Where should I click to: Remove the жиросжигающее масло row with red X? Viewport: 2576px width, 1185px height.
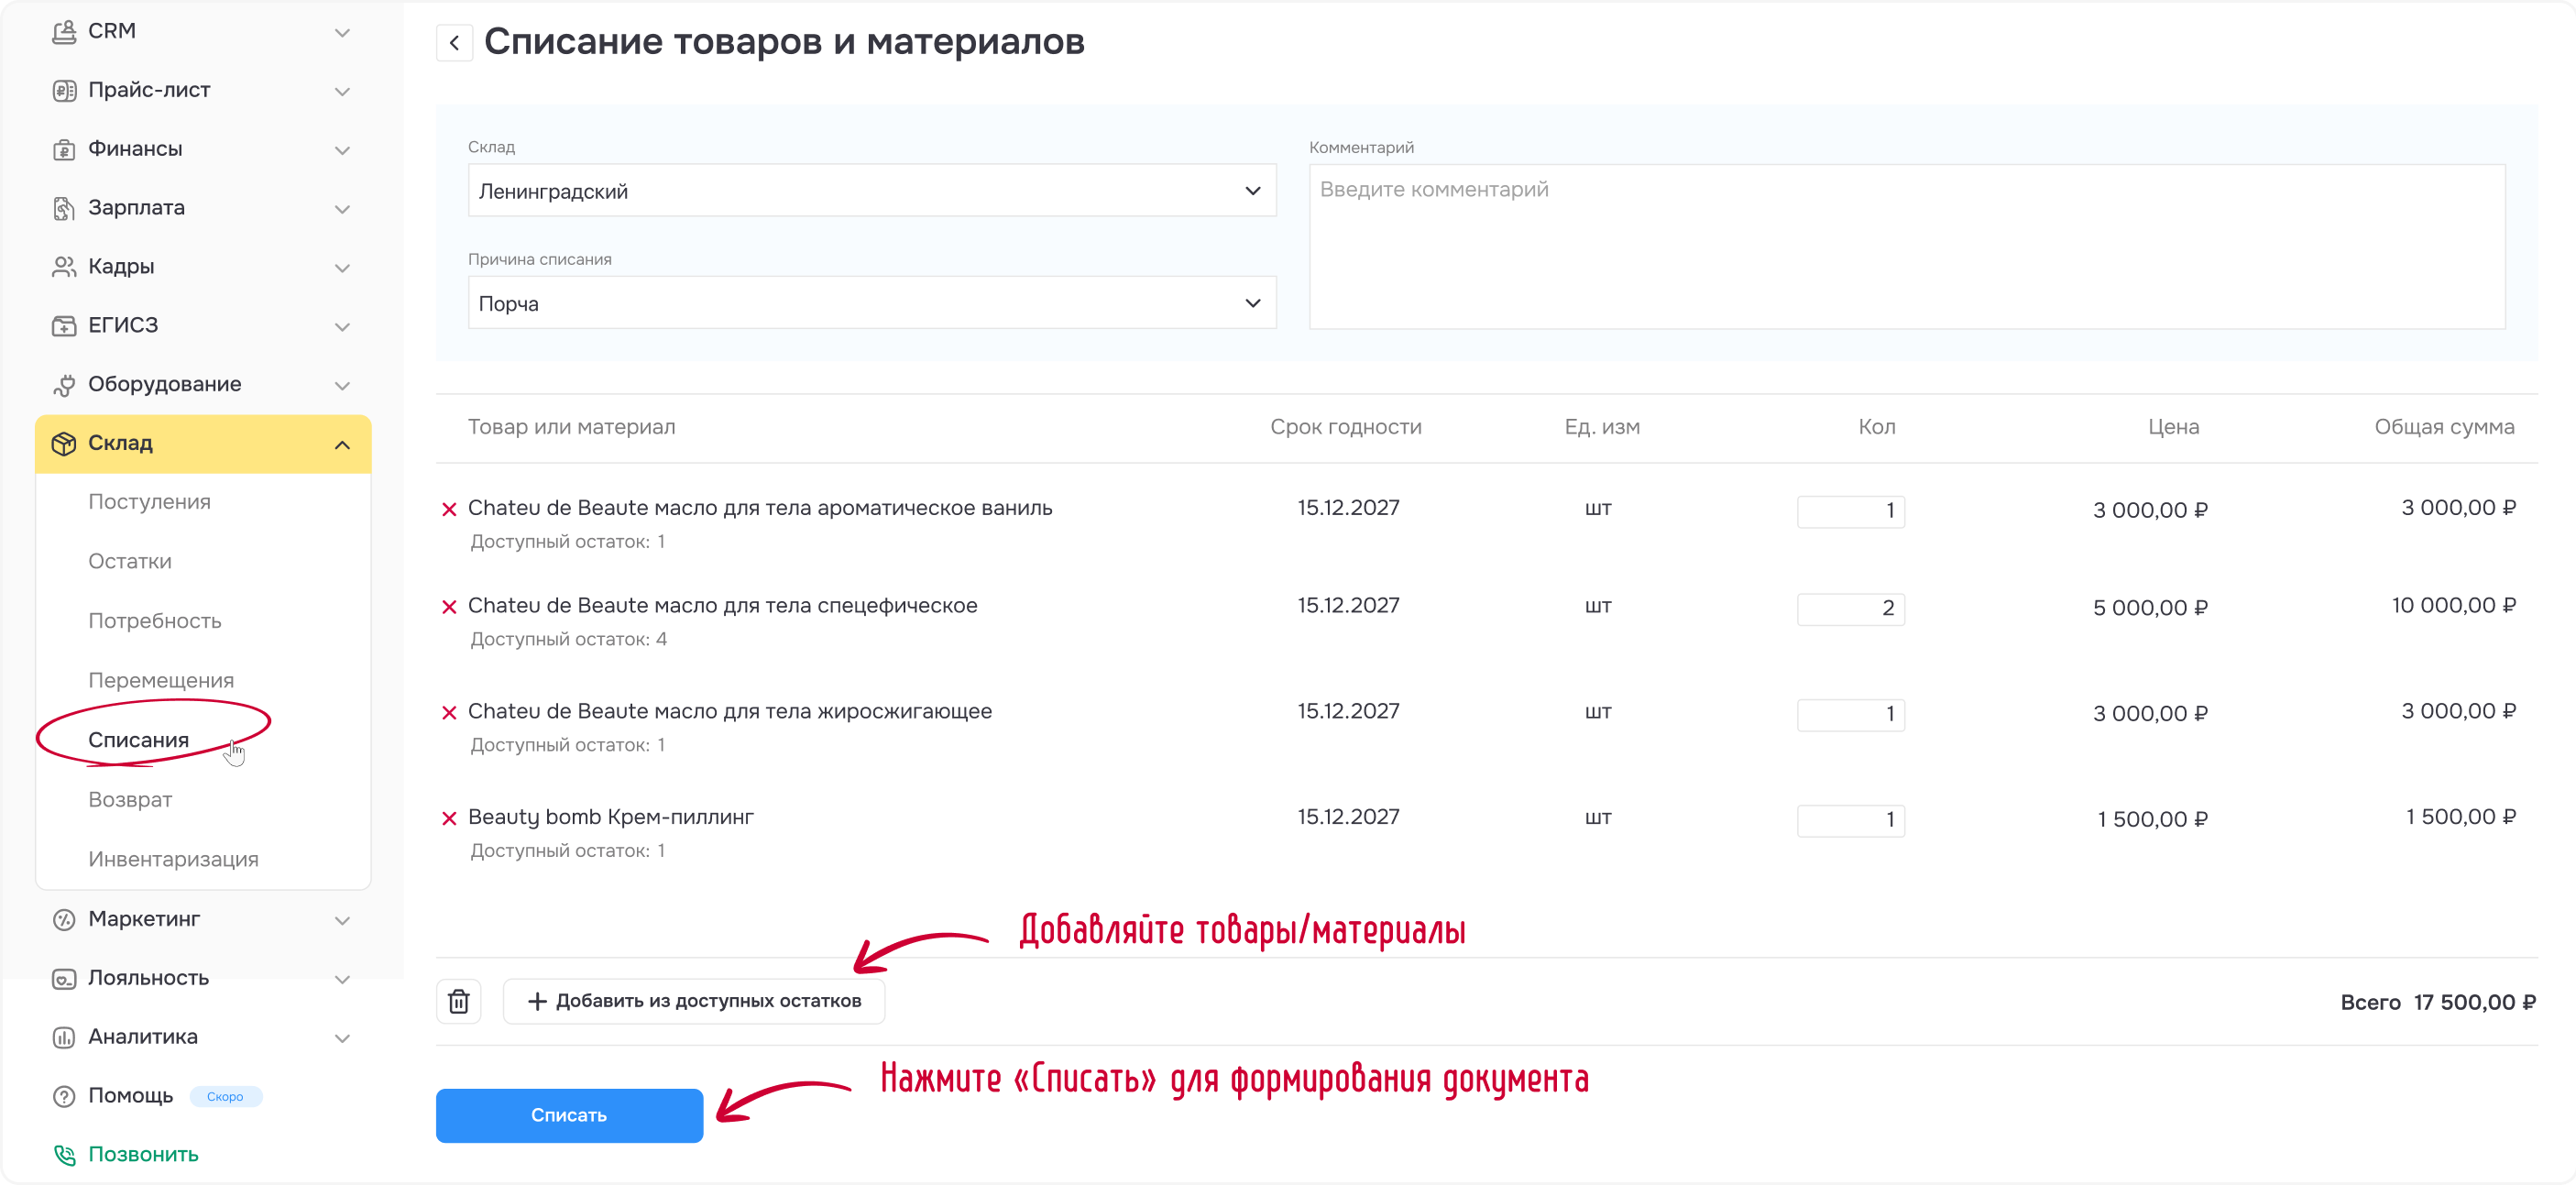pyautogui.click(x=449, y=713)
